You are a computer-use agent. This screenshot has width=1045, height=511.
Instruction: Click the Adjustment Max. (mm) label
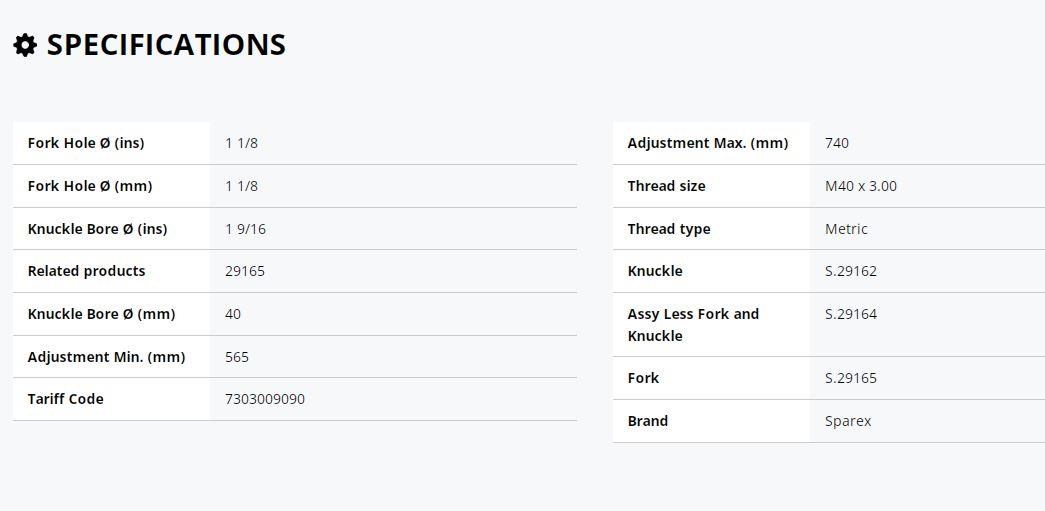707,143
